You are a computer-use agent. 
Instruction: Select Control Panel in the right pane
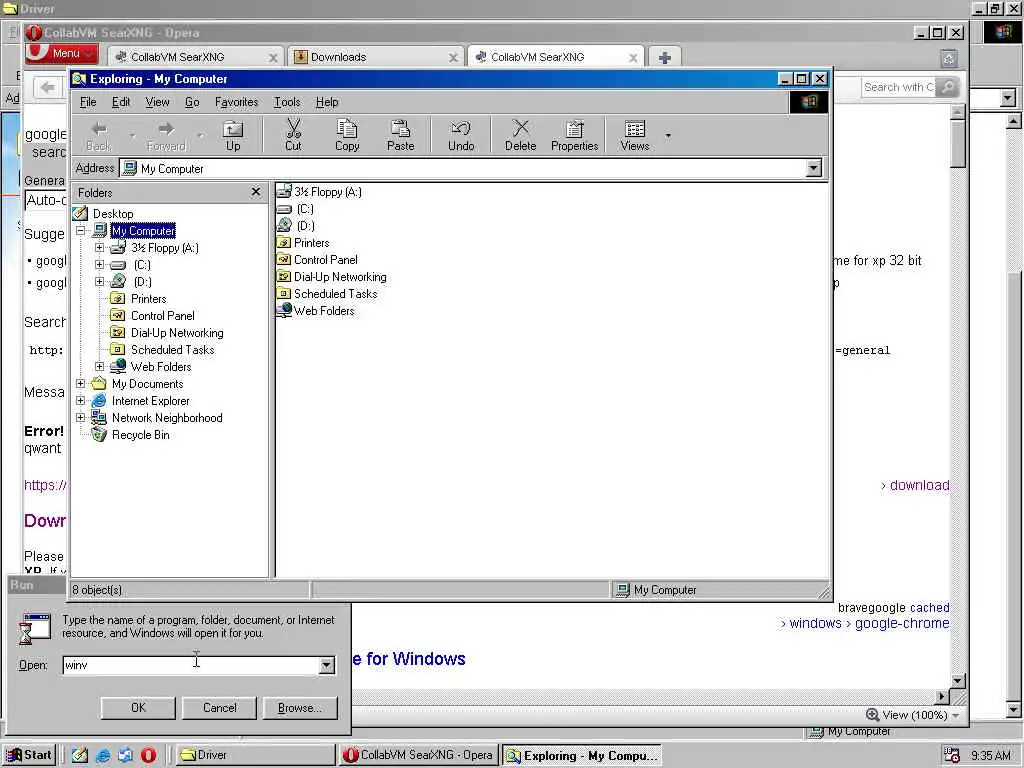(317, 260)
